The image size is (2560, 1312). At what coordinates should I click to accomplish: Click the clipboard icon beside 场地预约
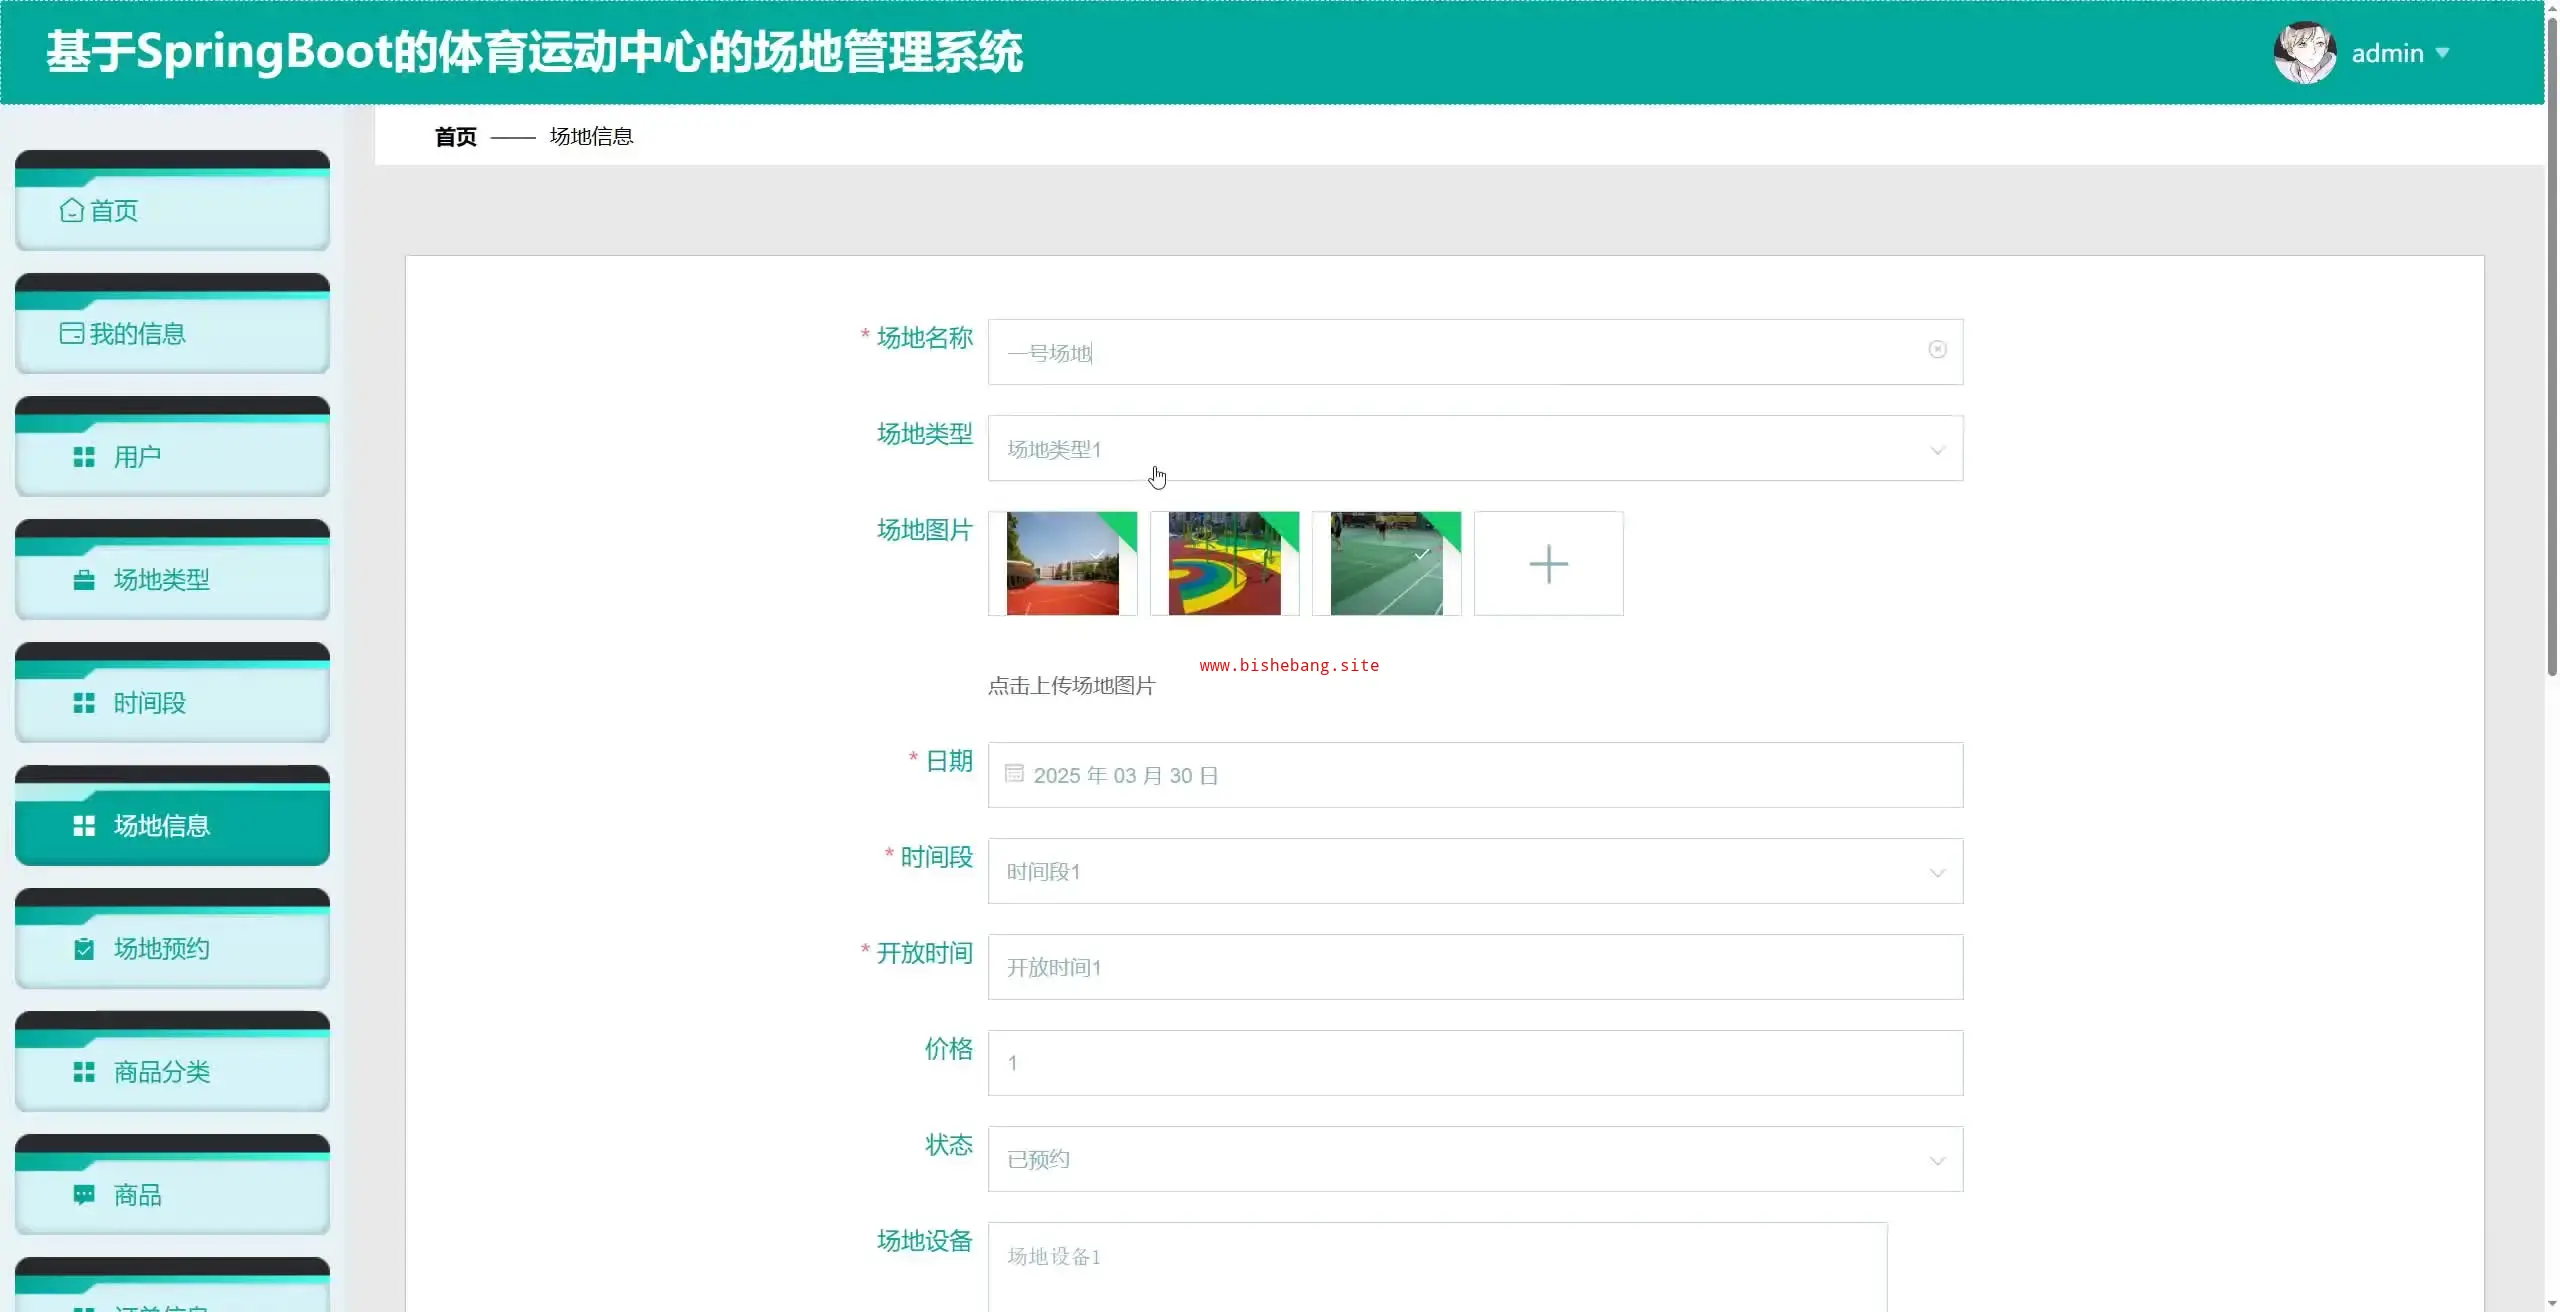[84, 949]
